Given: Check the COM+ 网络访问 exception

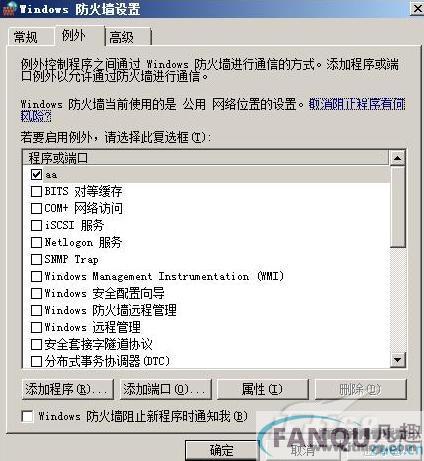Looking at the screenshot, I should pyautogui.click(x=36, y=208).
